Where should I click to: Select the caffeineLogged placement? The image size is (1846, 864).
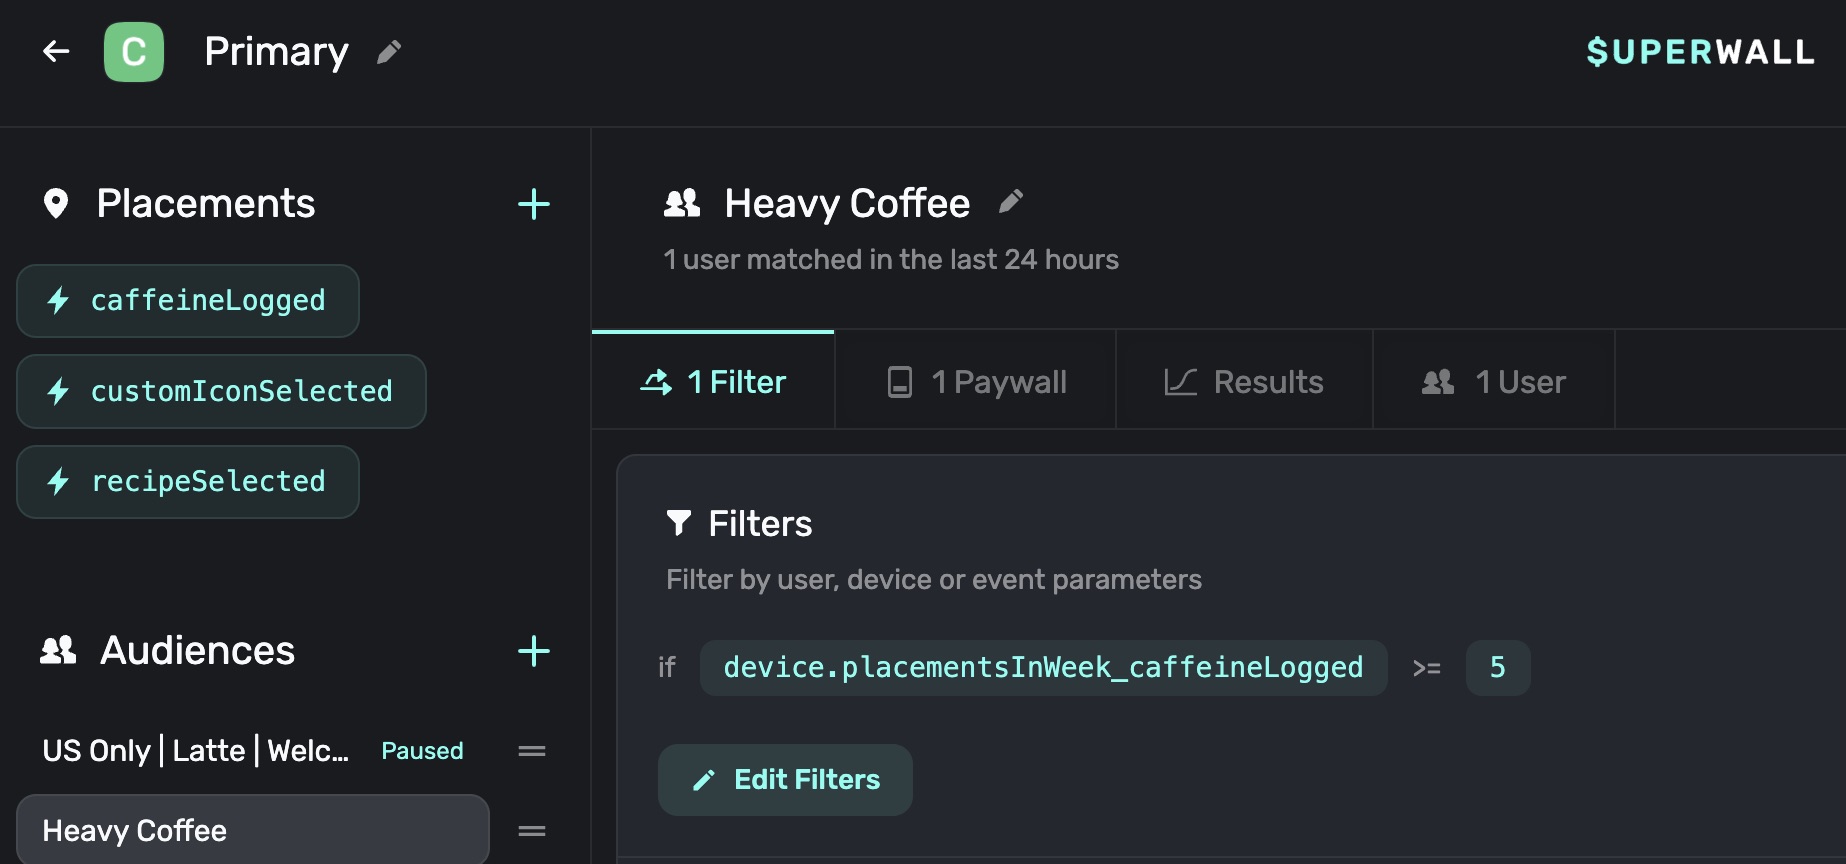(188, 301)
